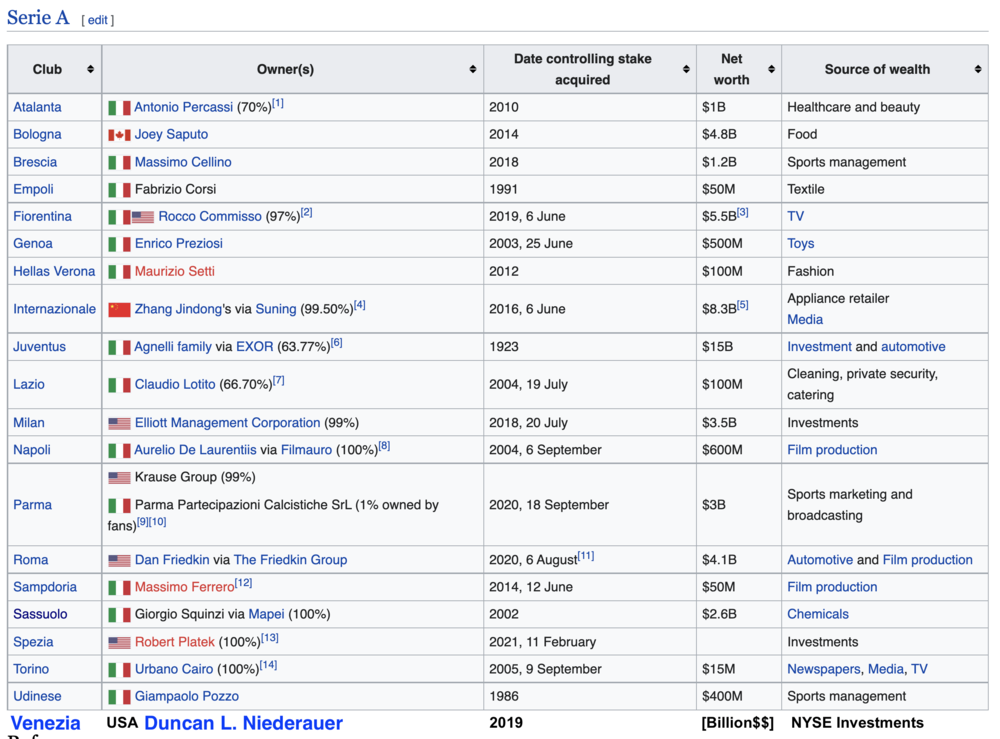Click the US flag beside Elliott Management Corporation
This screenshot has width=1000, height=739.
119,423
